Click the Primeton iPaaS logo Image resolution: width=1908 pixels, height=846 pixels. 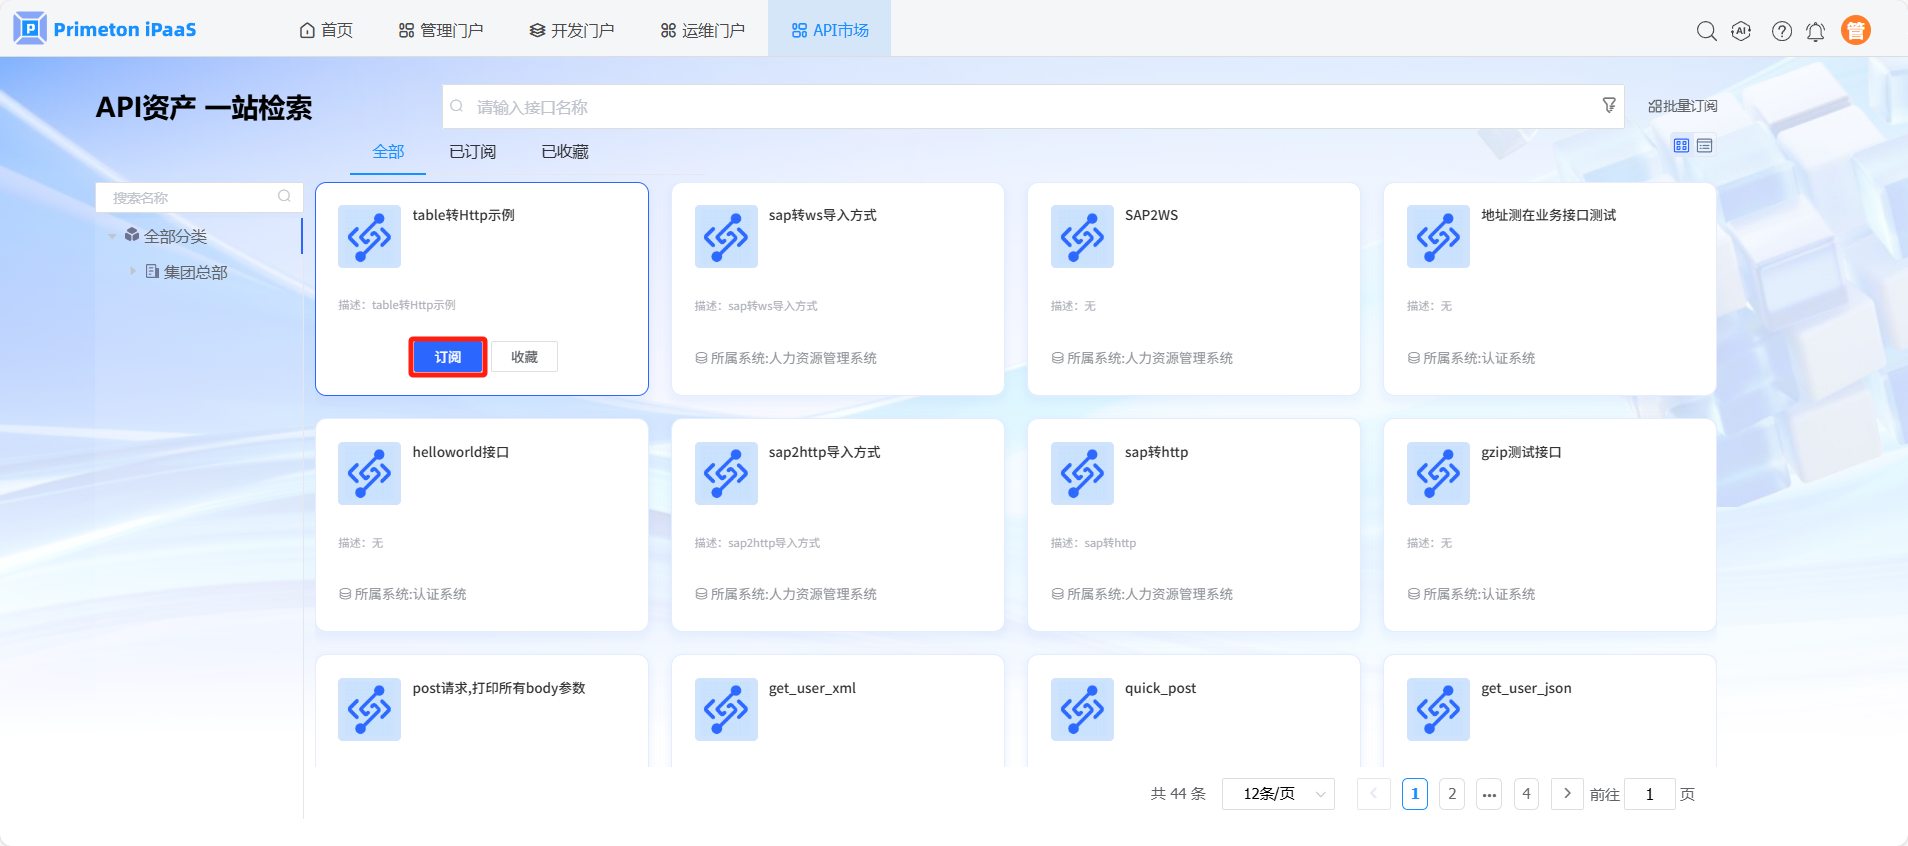coord(105,29)
